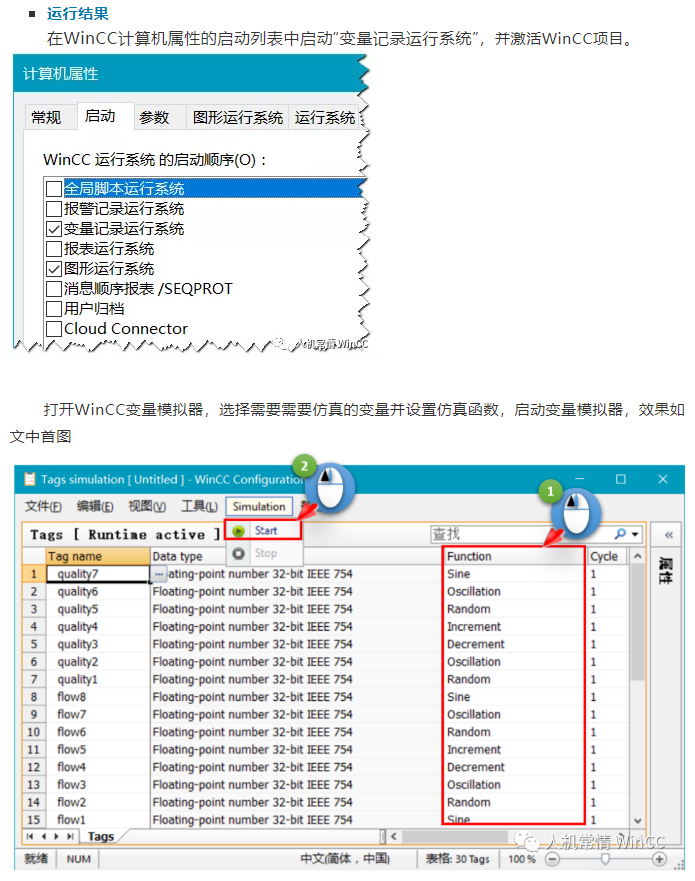Click the zoom slider in status bar

click(x=605, y=859)
